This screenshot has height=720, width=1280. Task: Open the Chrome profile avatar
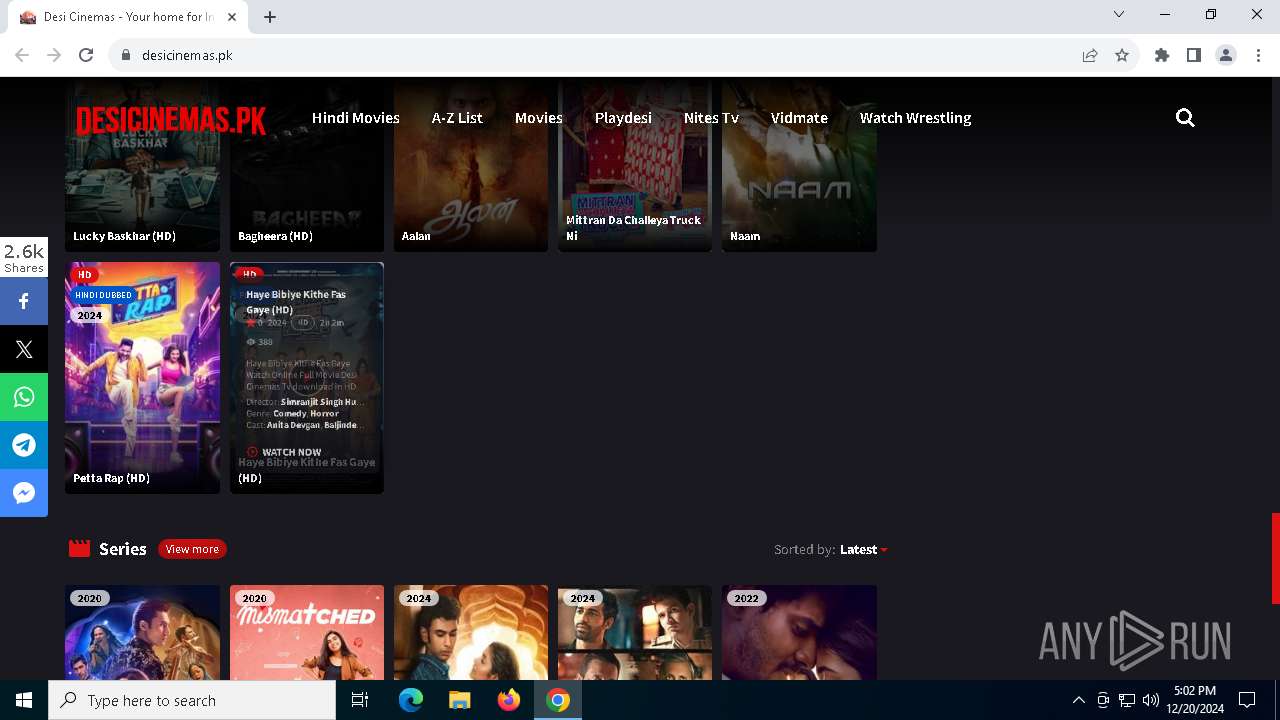(1226, 55)
